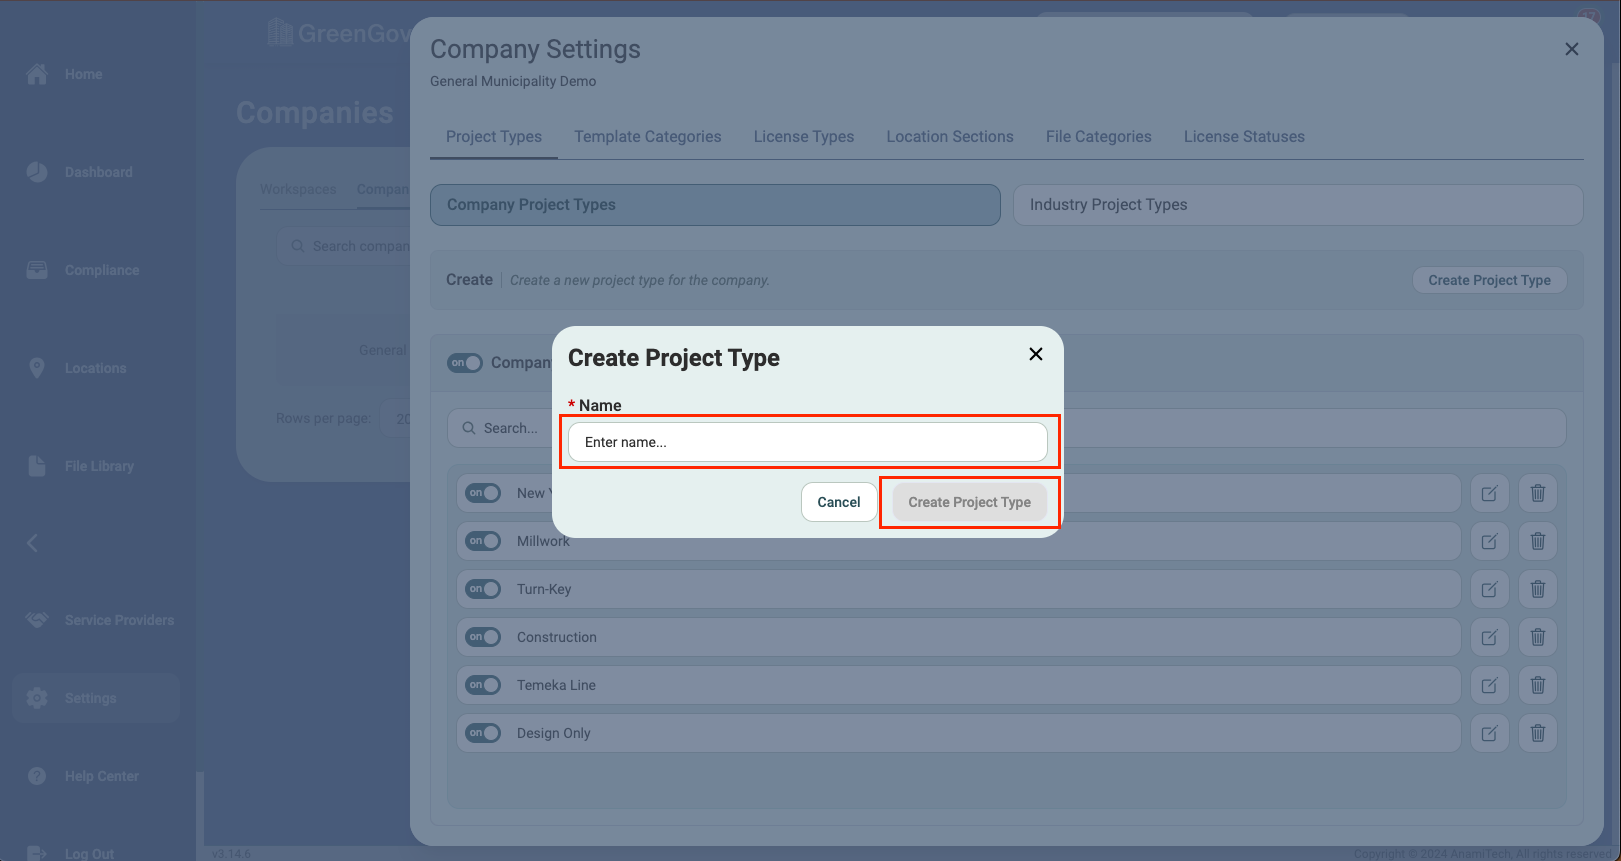This screenshot has height=861, width=1621.
Task: Click the edit icon for Design Only
Action: (x=1489, y=733)
